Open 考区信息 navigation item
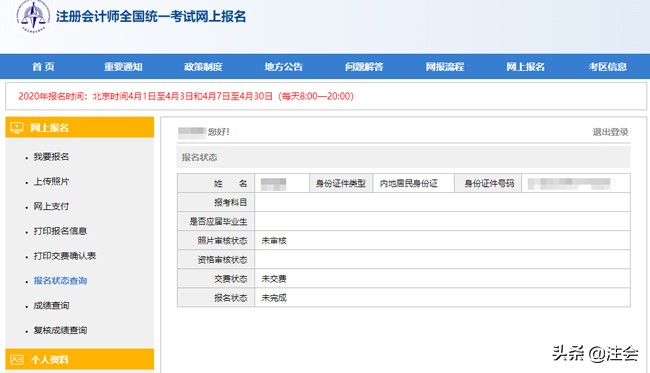The height and width of the screenshot is (373, 650). click(x=607, y=67)
